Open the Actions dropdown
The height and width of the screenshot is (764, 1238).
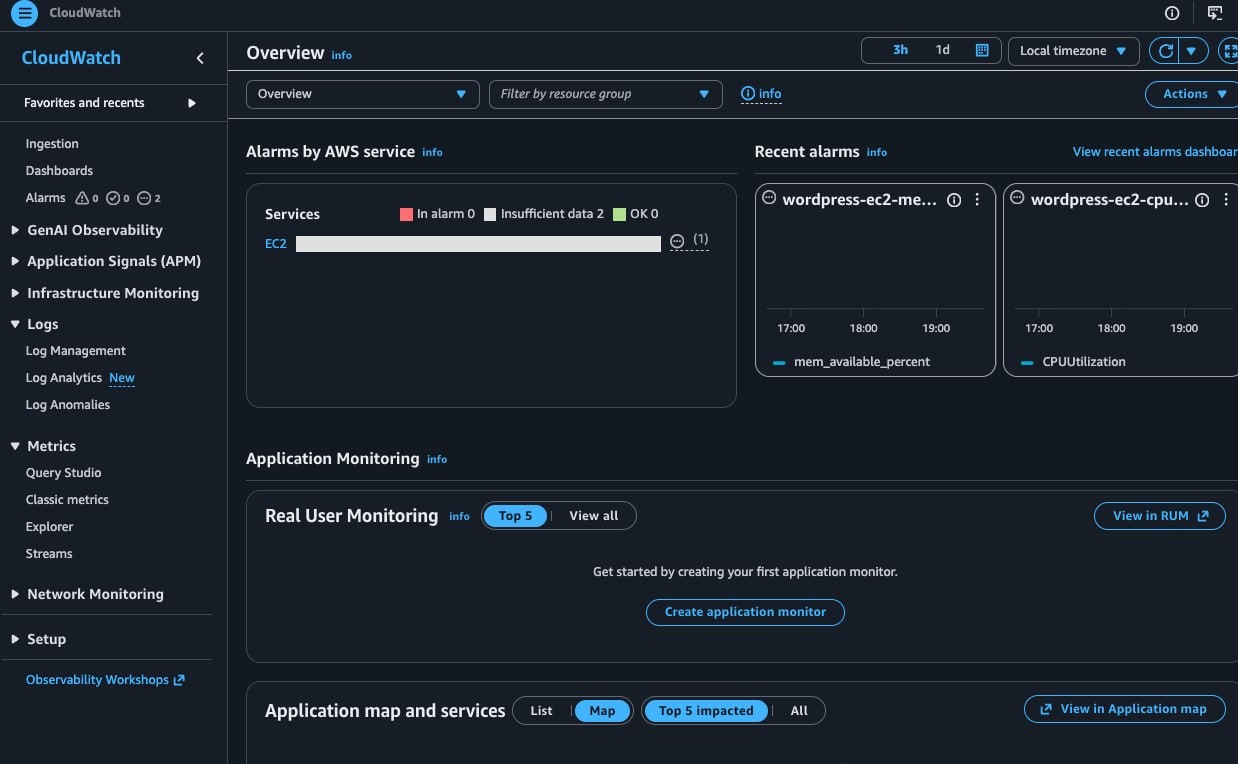pos(1194,94)
